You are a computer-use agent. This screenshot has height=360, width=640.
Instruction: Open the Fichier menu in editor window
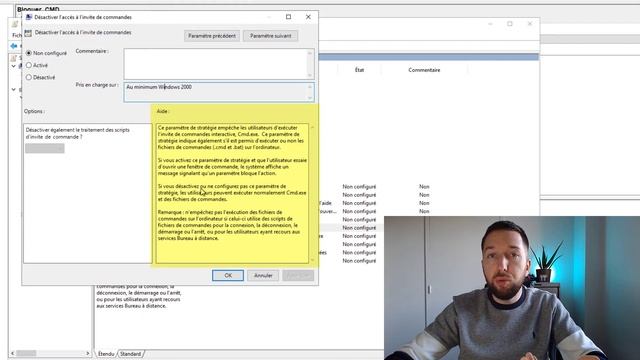pos(17,36)
